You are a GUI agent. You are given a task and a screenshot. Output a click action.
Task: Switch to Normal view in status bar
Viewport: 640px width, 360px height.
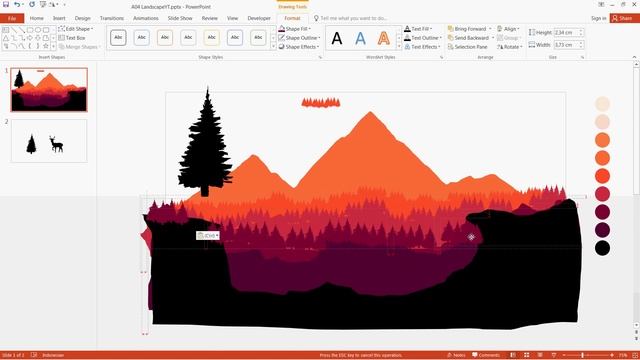click(x=513, y=355)
